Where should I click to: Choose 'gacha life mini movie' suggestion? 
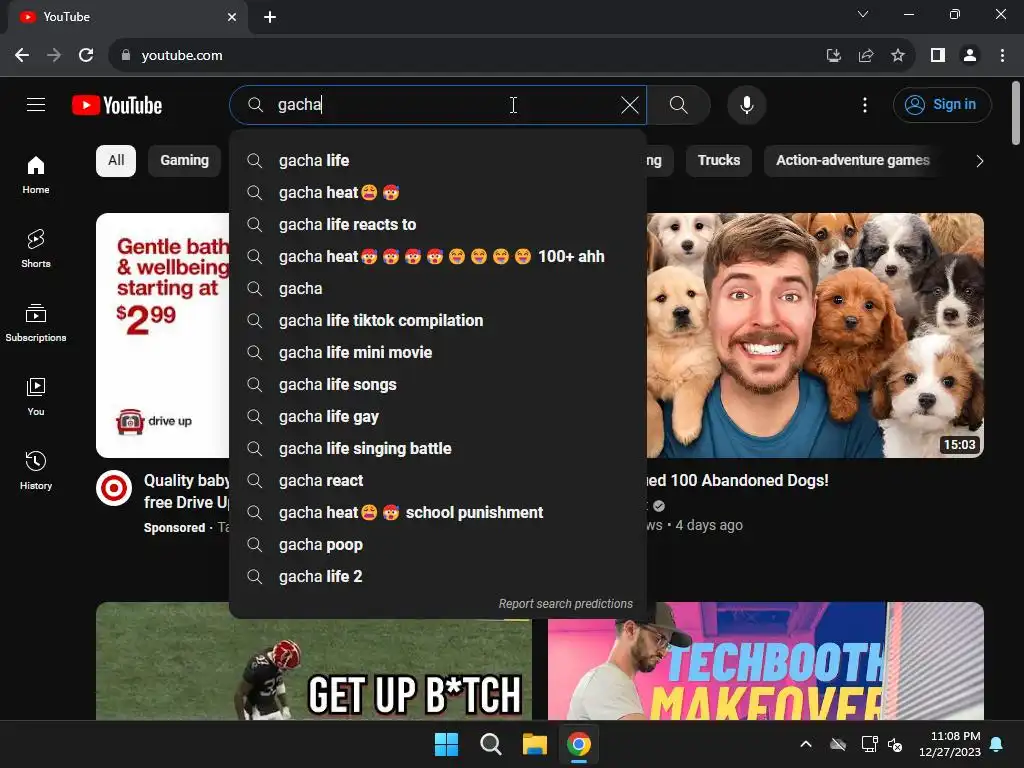pyautogui.click(x=438, y=353)
